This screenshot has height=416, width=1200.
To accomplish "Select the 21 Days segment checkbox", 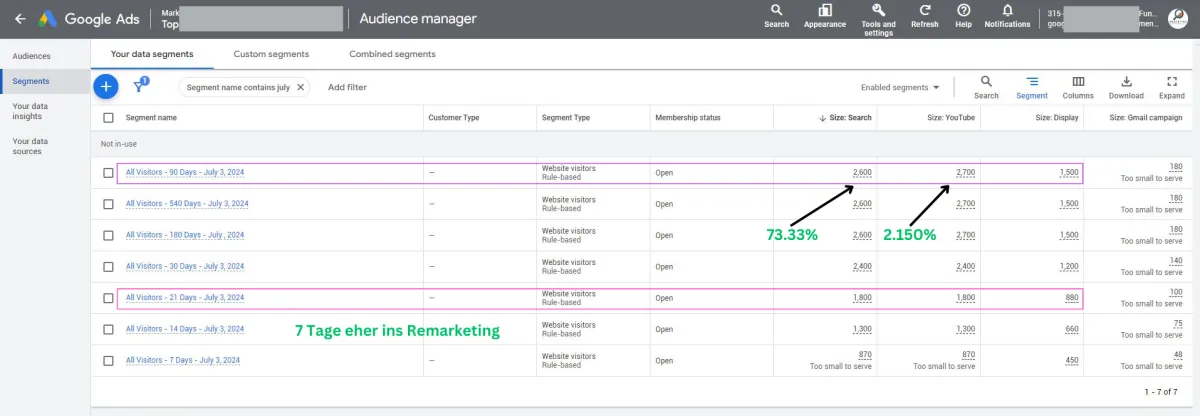I will coord(108,297).
